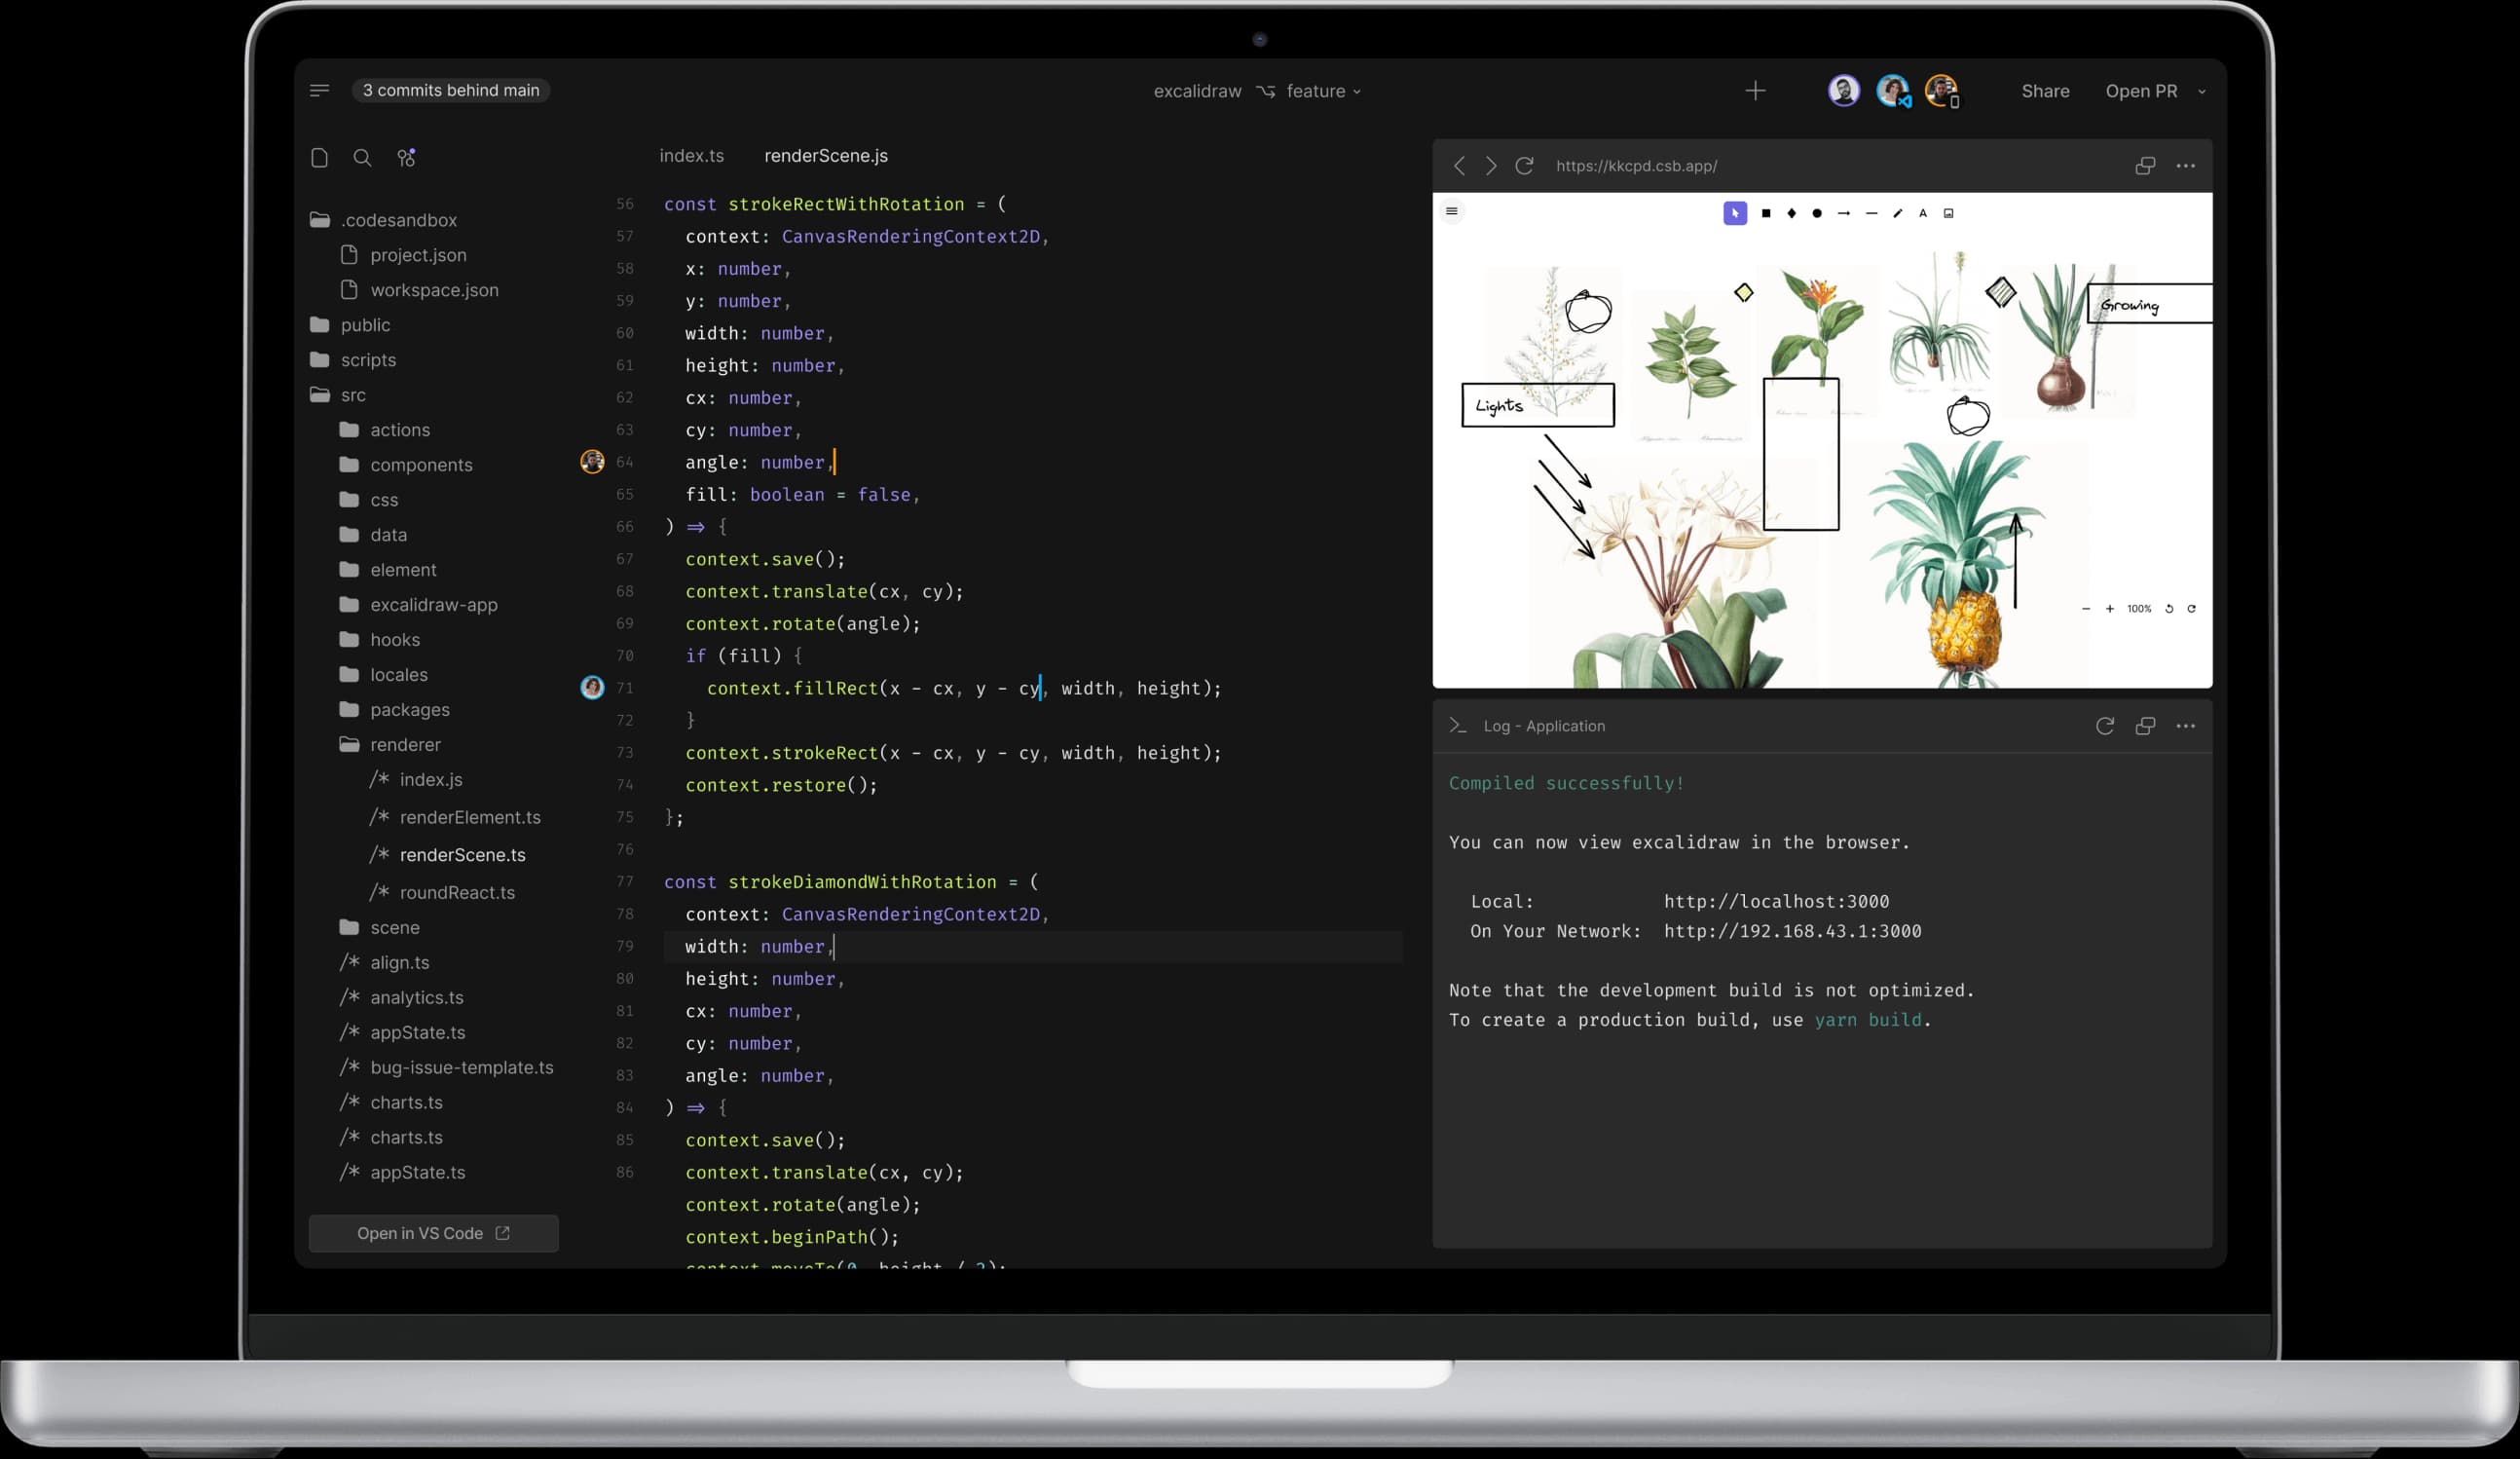Collapse the src folder
The image size is (2520, 1459).
tap(338, 395)
